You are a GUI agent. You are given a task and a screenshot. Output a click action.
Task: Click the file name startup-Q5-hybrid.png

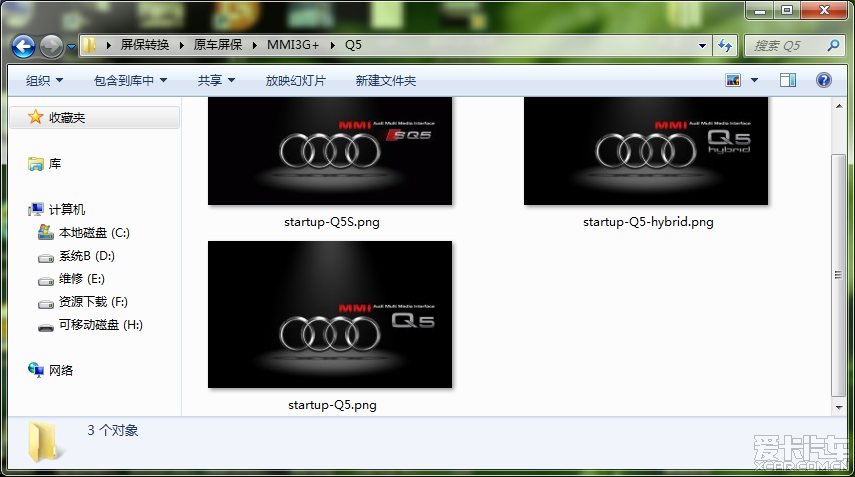pyautogui.click(x=648, y=222)
